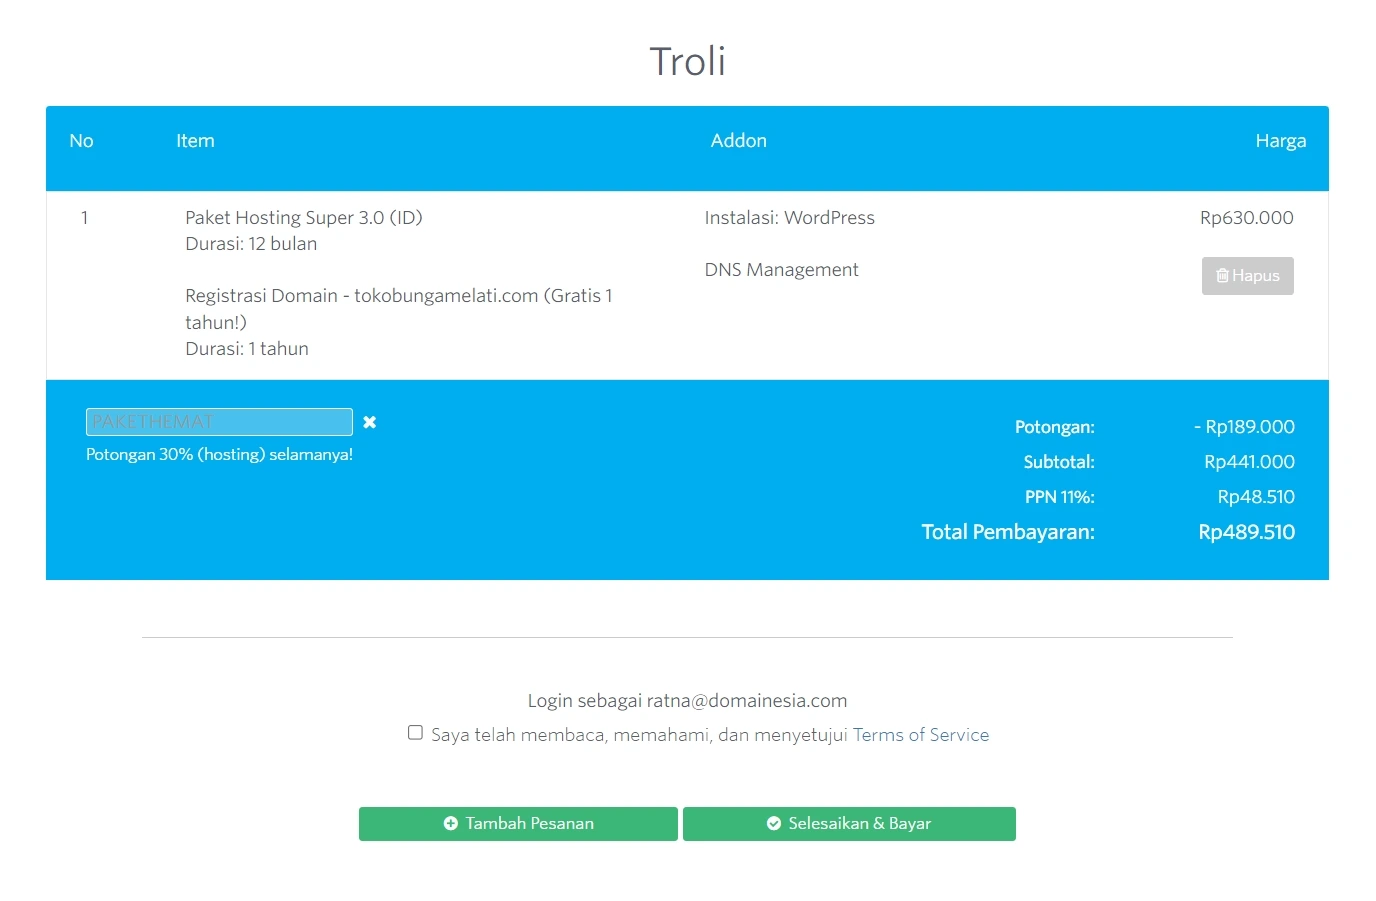Click the PAKETHEMAT promo code field
Image resolution: width=1376 pixels, height=901 pixels.
tap(219, 422)
